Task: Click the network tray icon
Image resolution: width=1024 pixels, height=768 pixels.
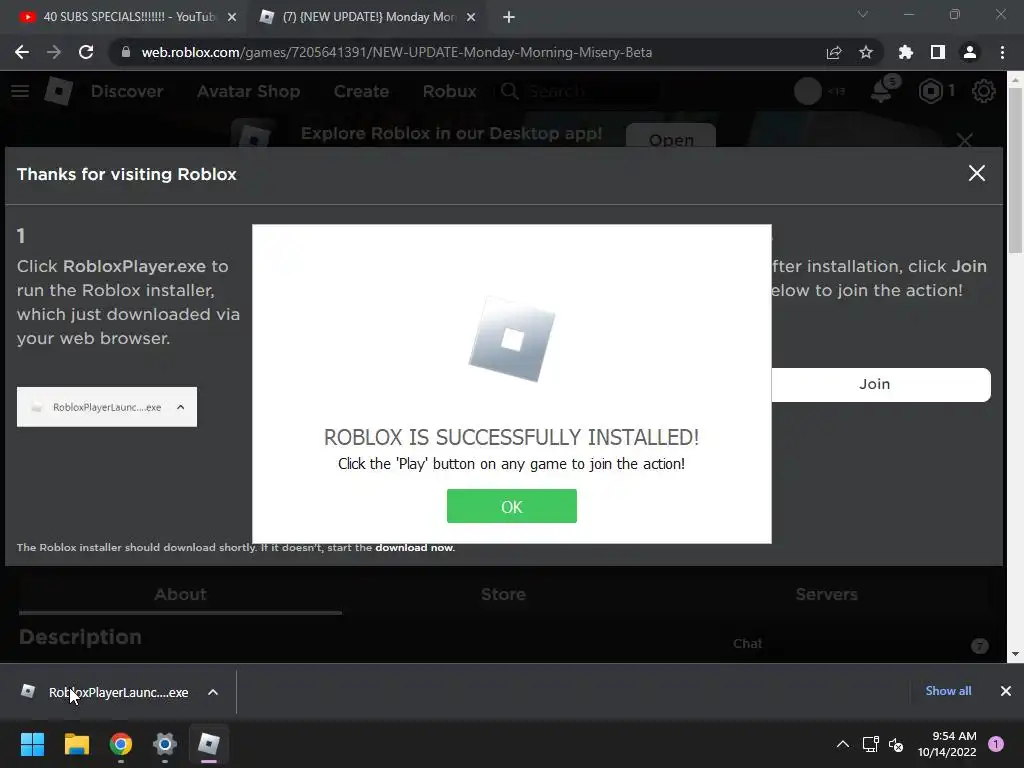Action: pos(871,744)
